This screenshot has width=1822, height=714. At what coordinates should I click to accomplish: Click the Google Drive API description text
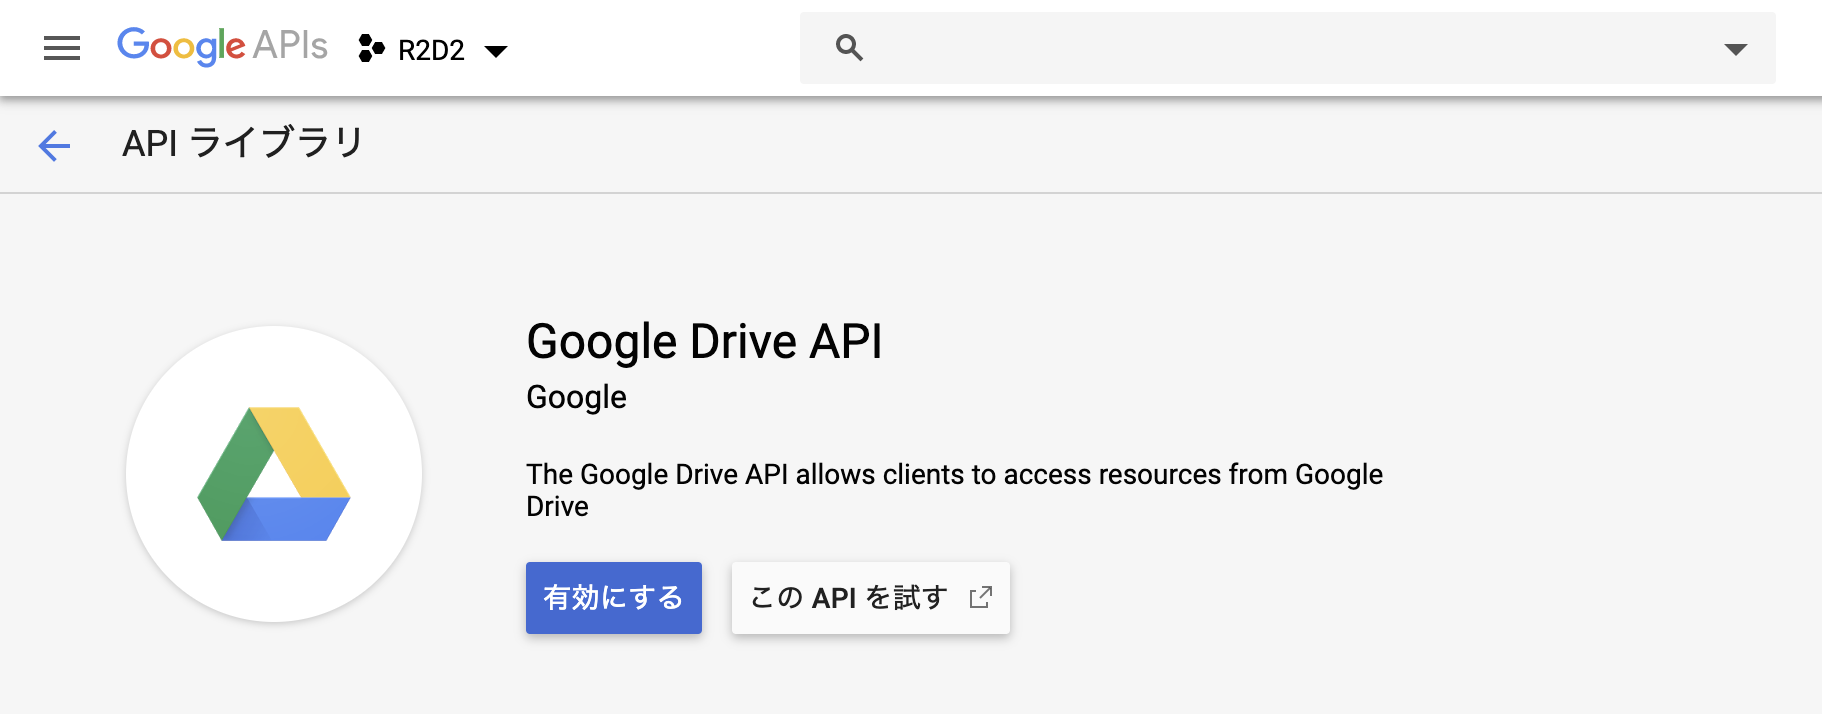[x=954, y=490]
